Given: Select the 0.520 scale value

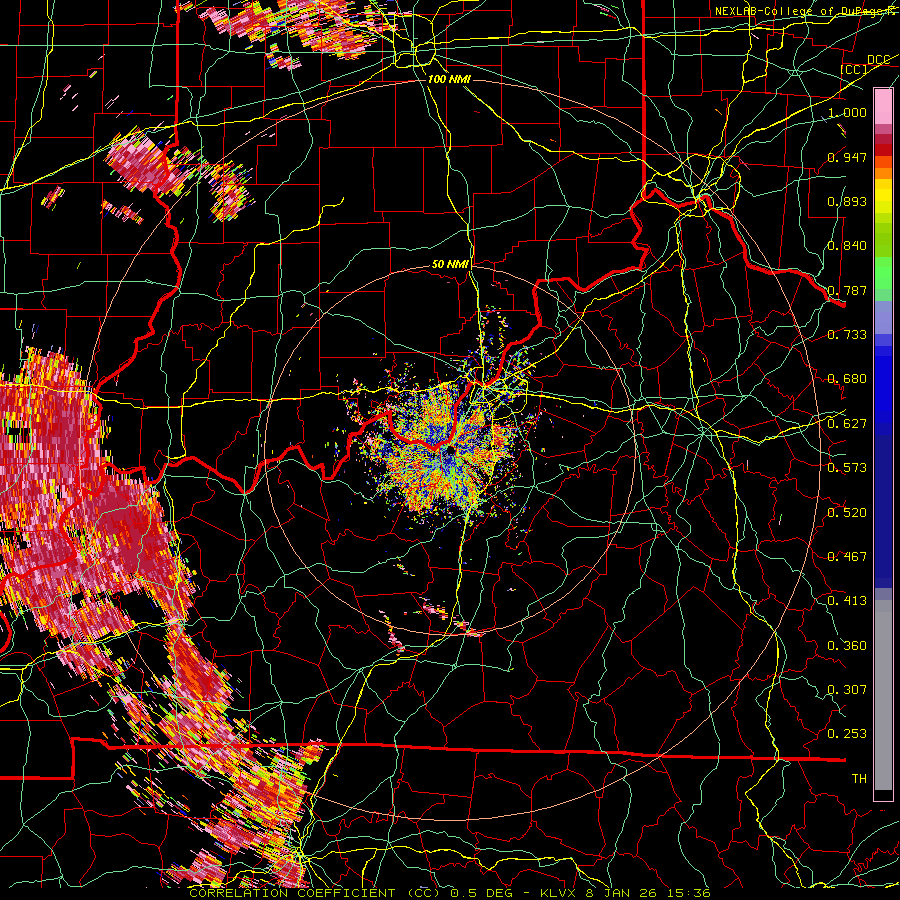Looking at the screenshot, I should click(x=847, y=513).
